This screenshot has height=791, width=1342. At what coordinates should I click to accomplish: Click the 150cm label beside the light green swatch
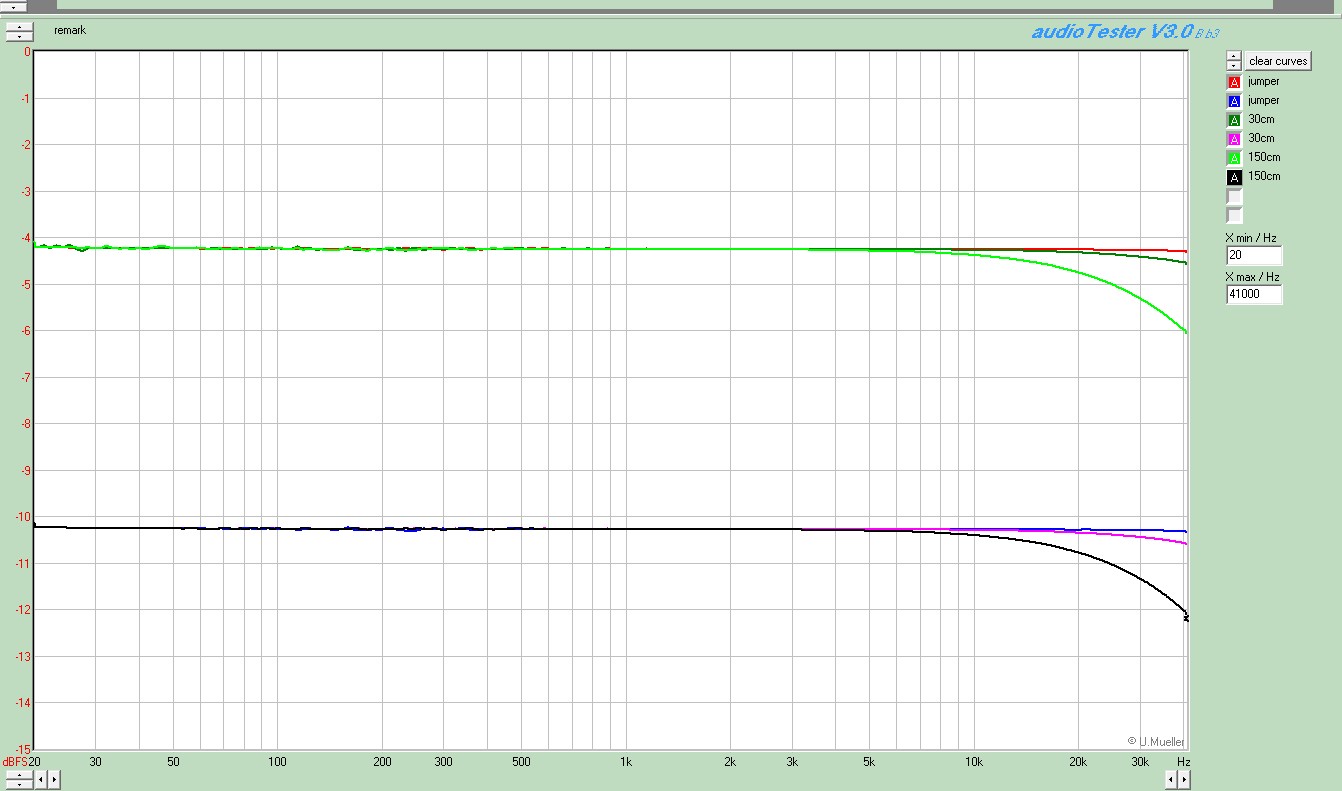(x=1264, y=158)
